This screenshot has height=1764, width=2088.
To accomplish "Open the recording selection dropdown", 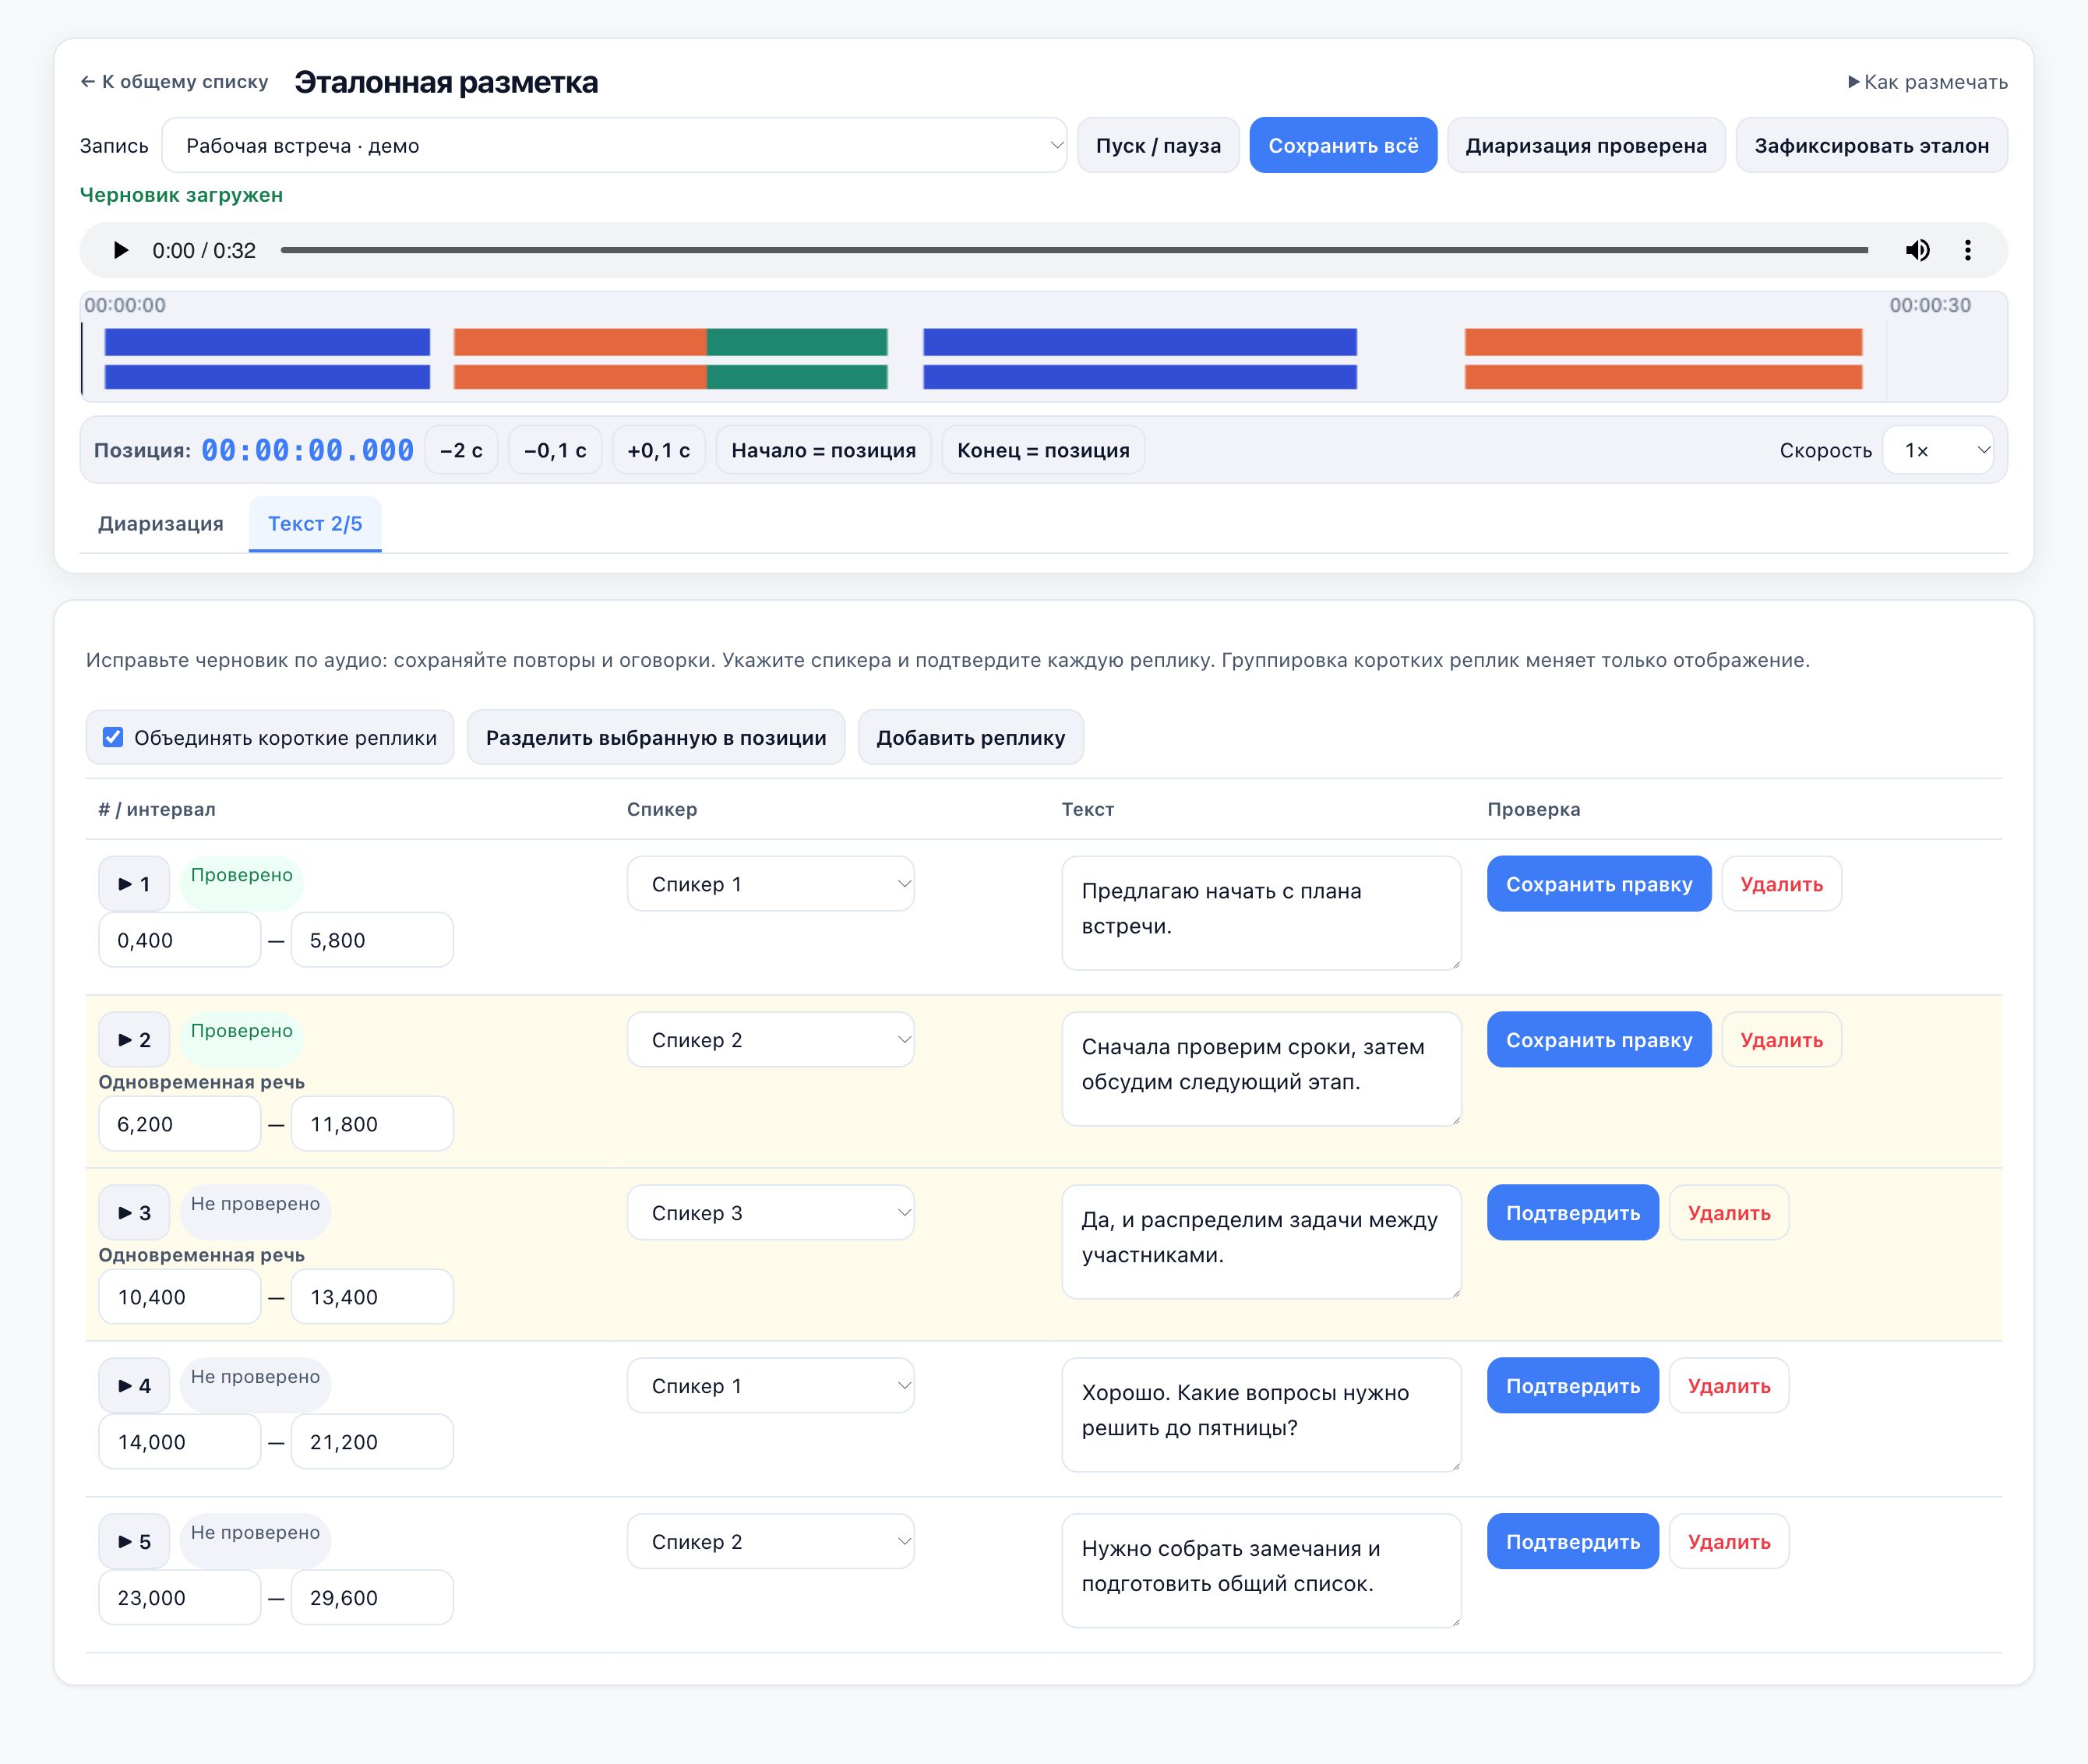I will coord(614,145).
